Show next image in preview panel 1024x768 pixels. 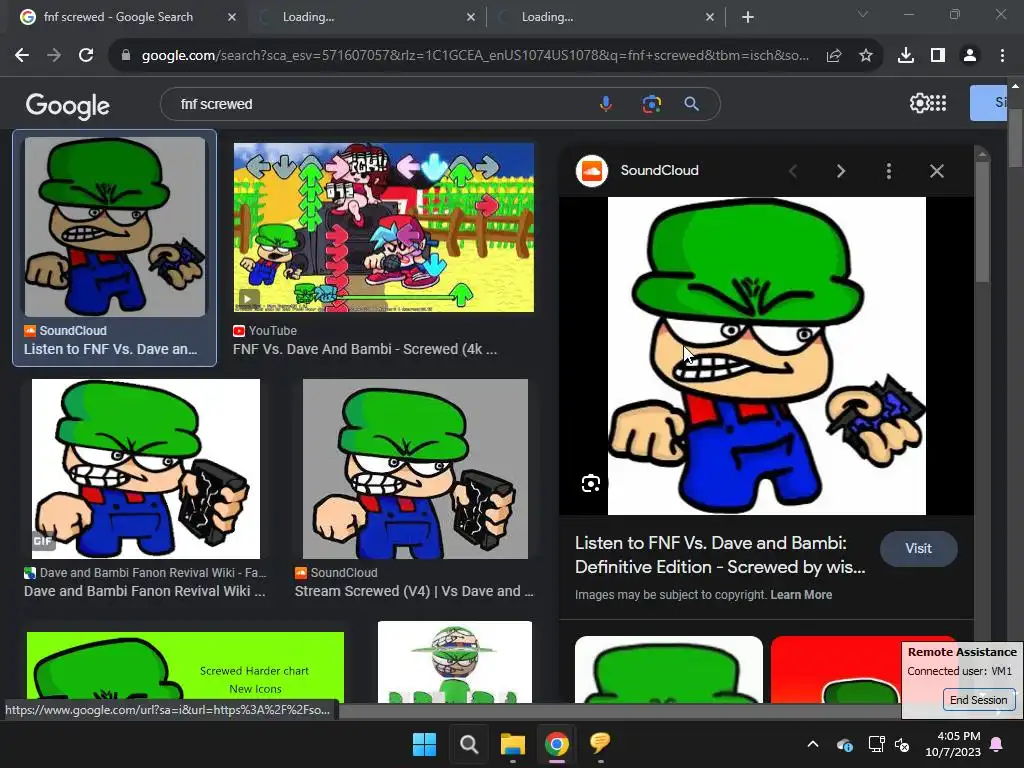840,171
